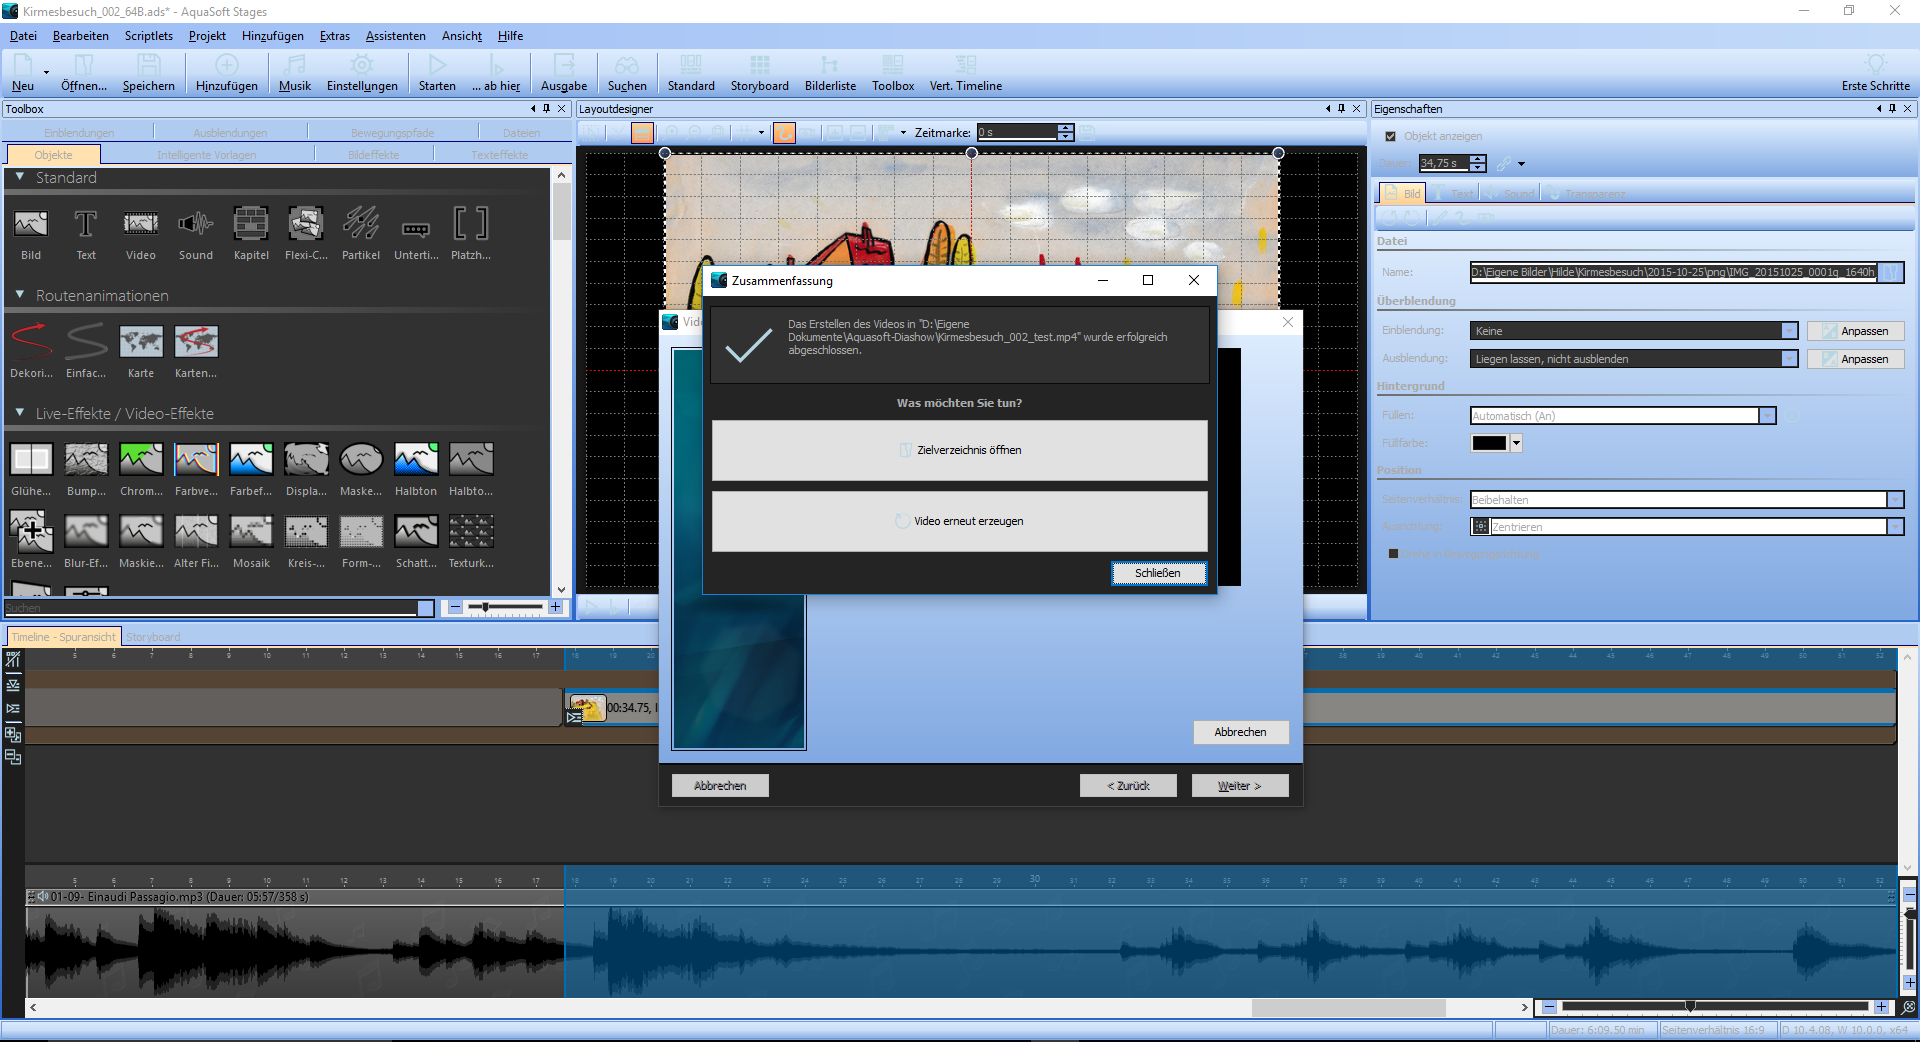Click the Zeitmarke input field
This screenshot has height=1042, width=1920.
coord(1016,132)
